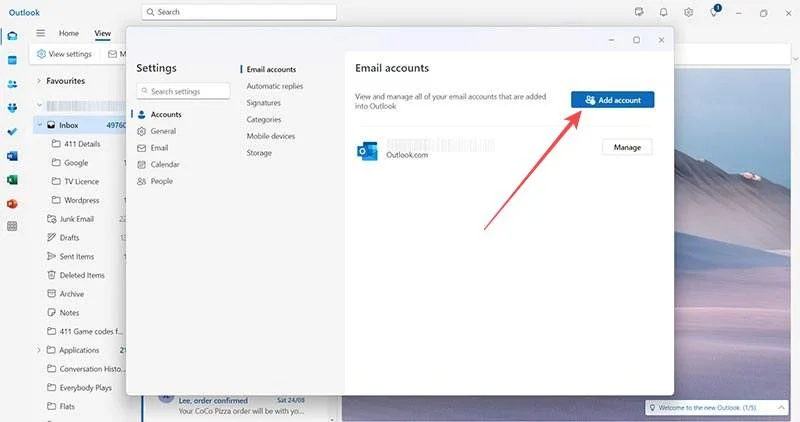Focus the Search settings field
The height and width of the screenshot is (422, 800).
click(x=183, y=91)
